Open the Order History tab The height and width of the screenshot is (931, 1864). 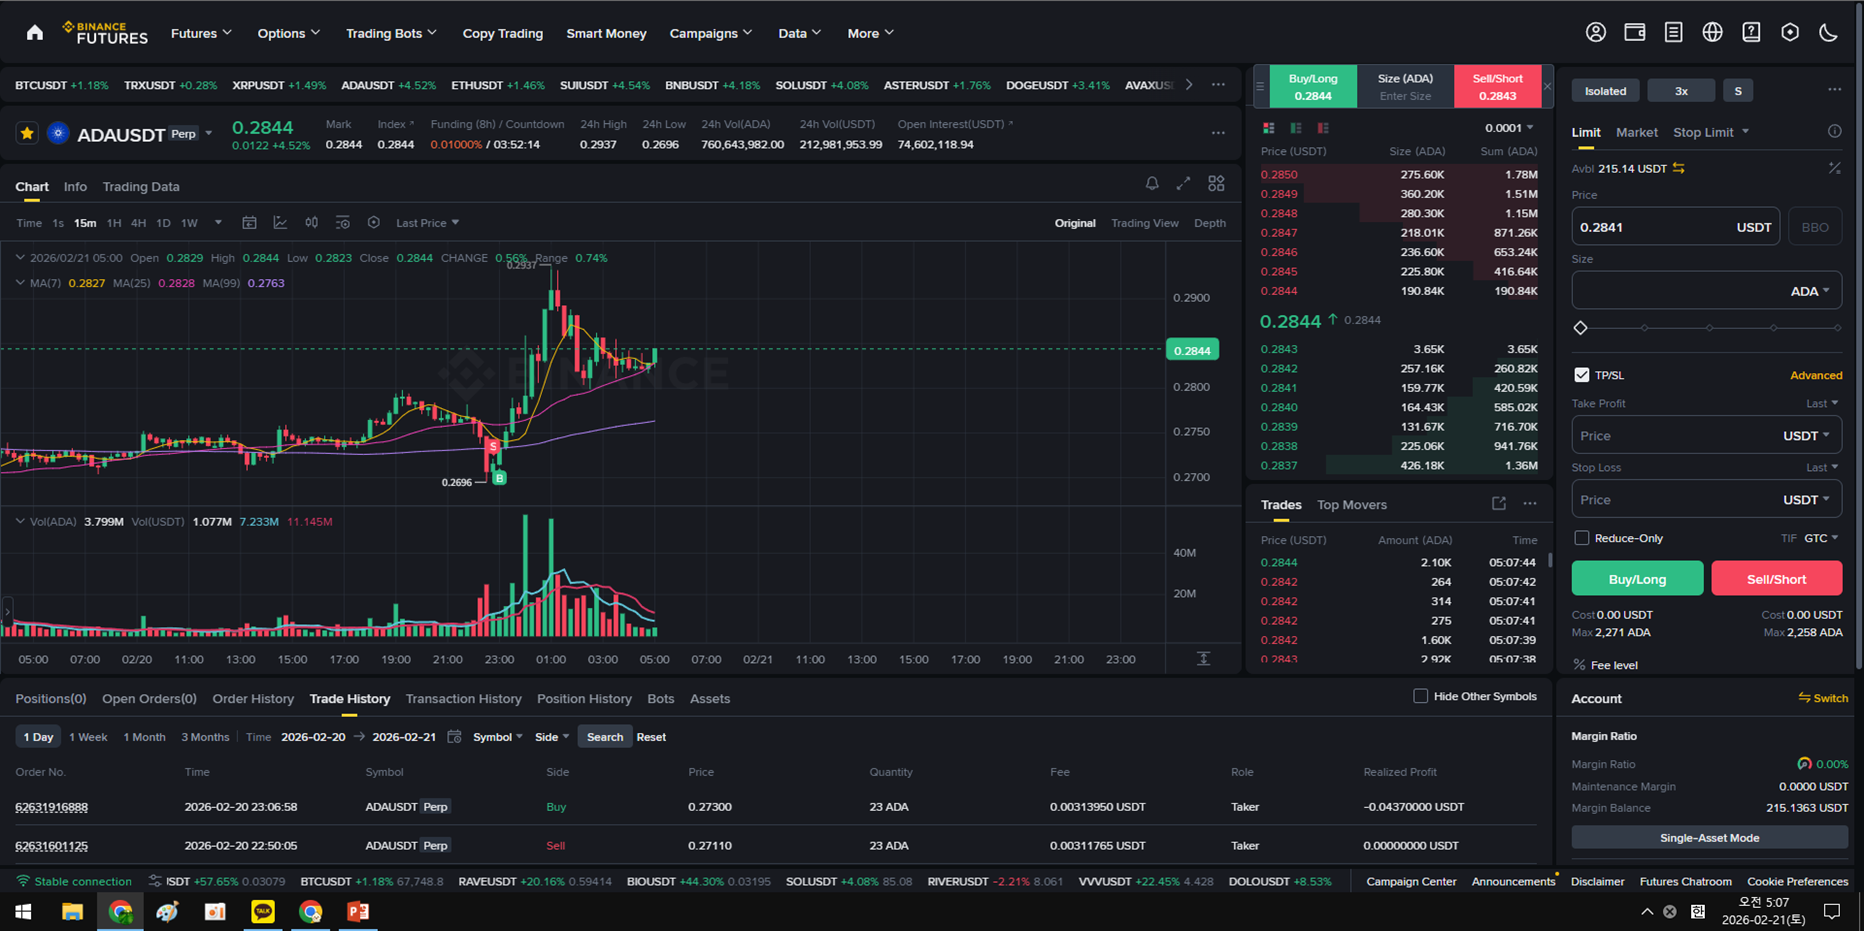(253, 698)
